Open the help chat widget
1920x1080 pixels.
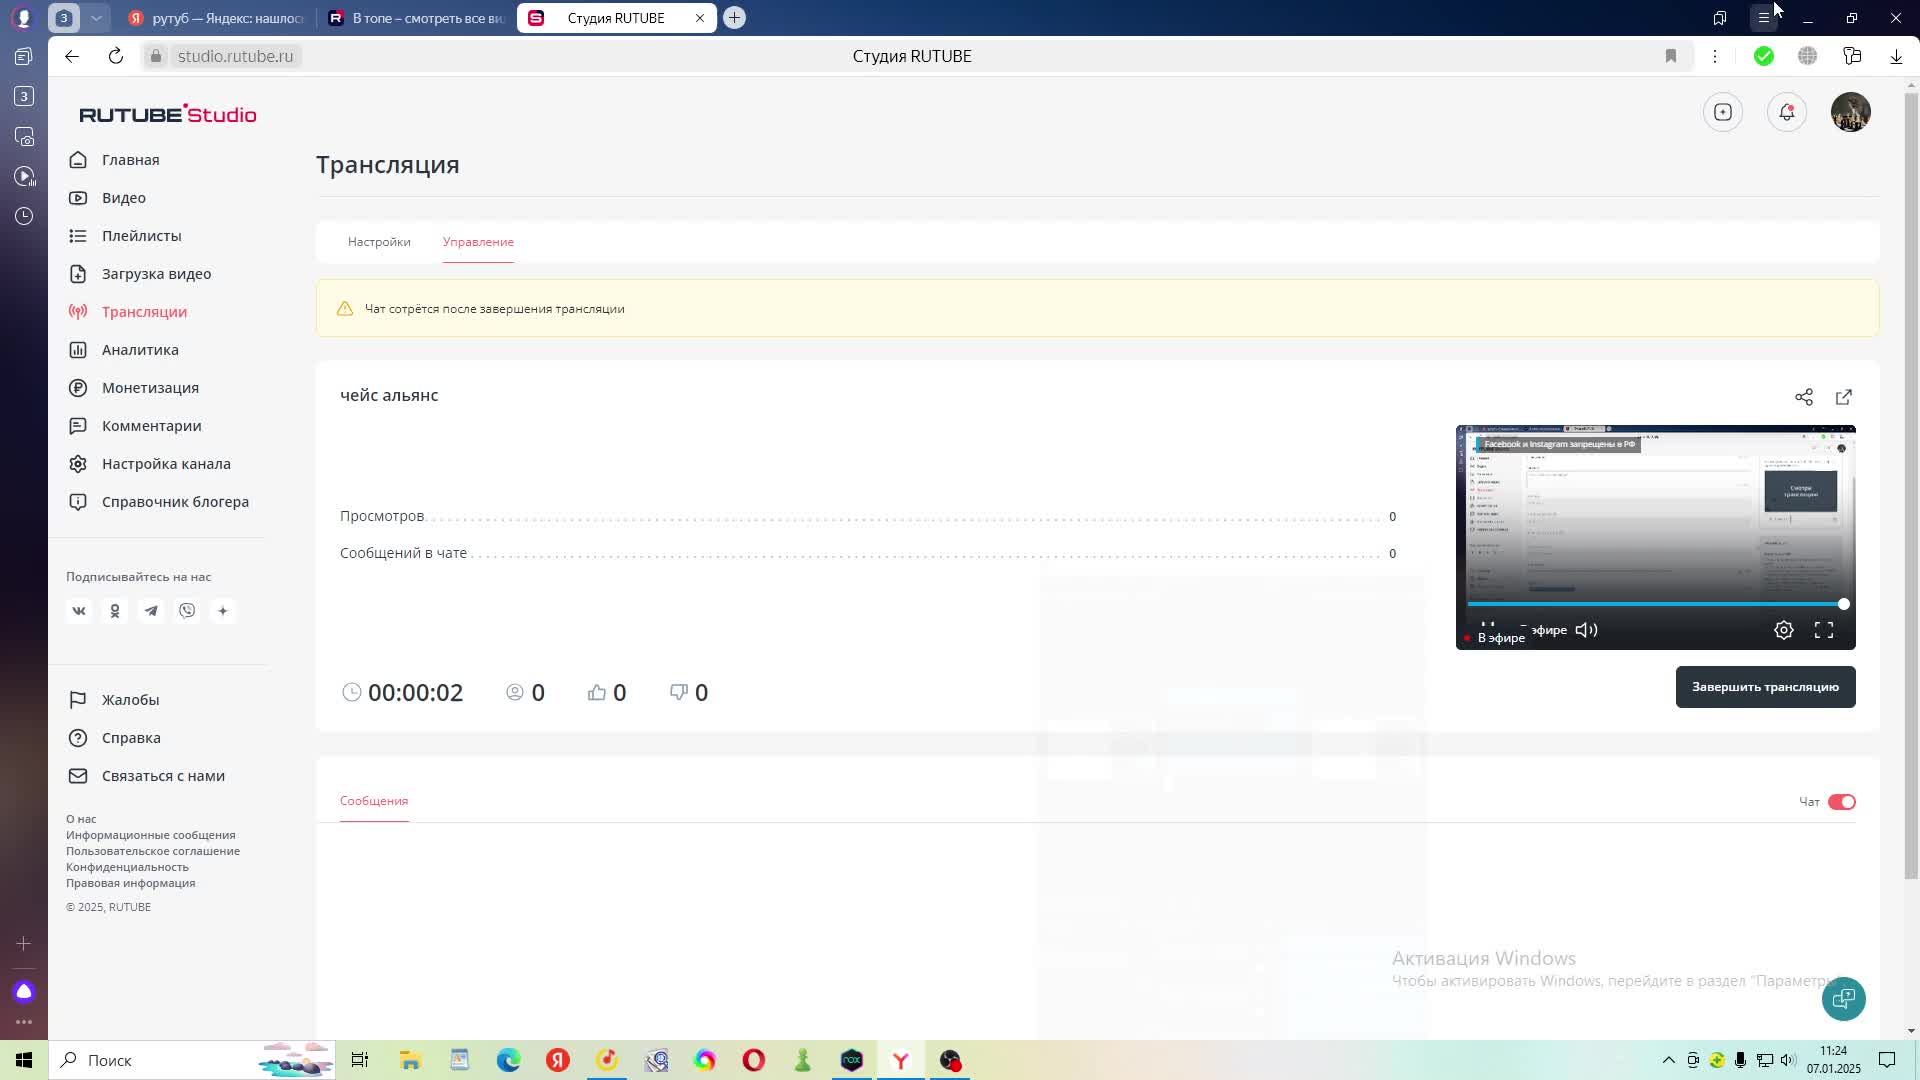pos(1843,998)
